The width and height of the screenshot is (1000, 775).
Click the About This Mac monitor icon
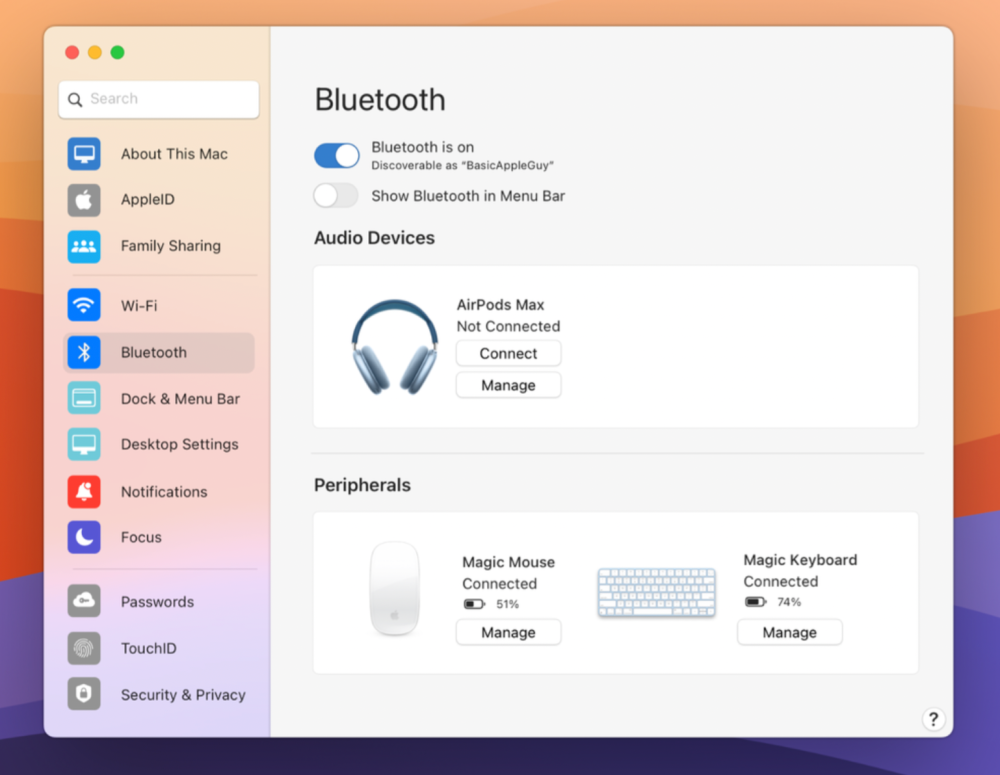[84, 154]
